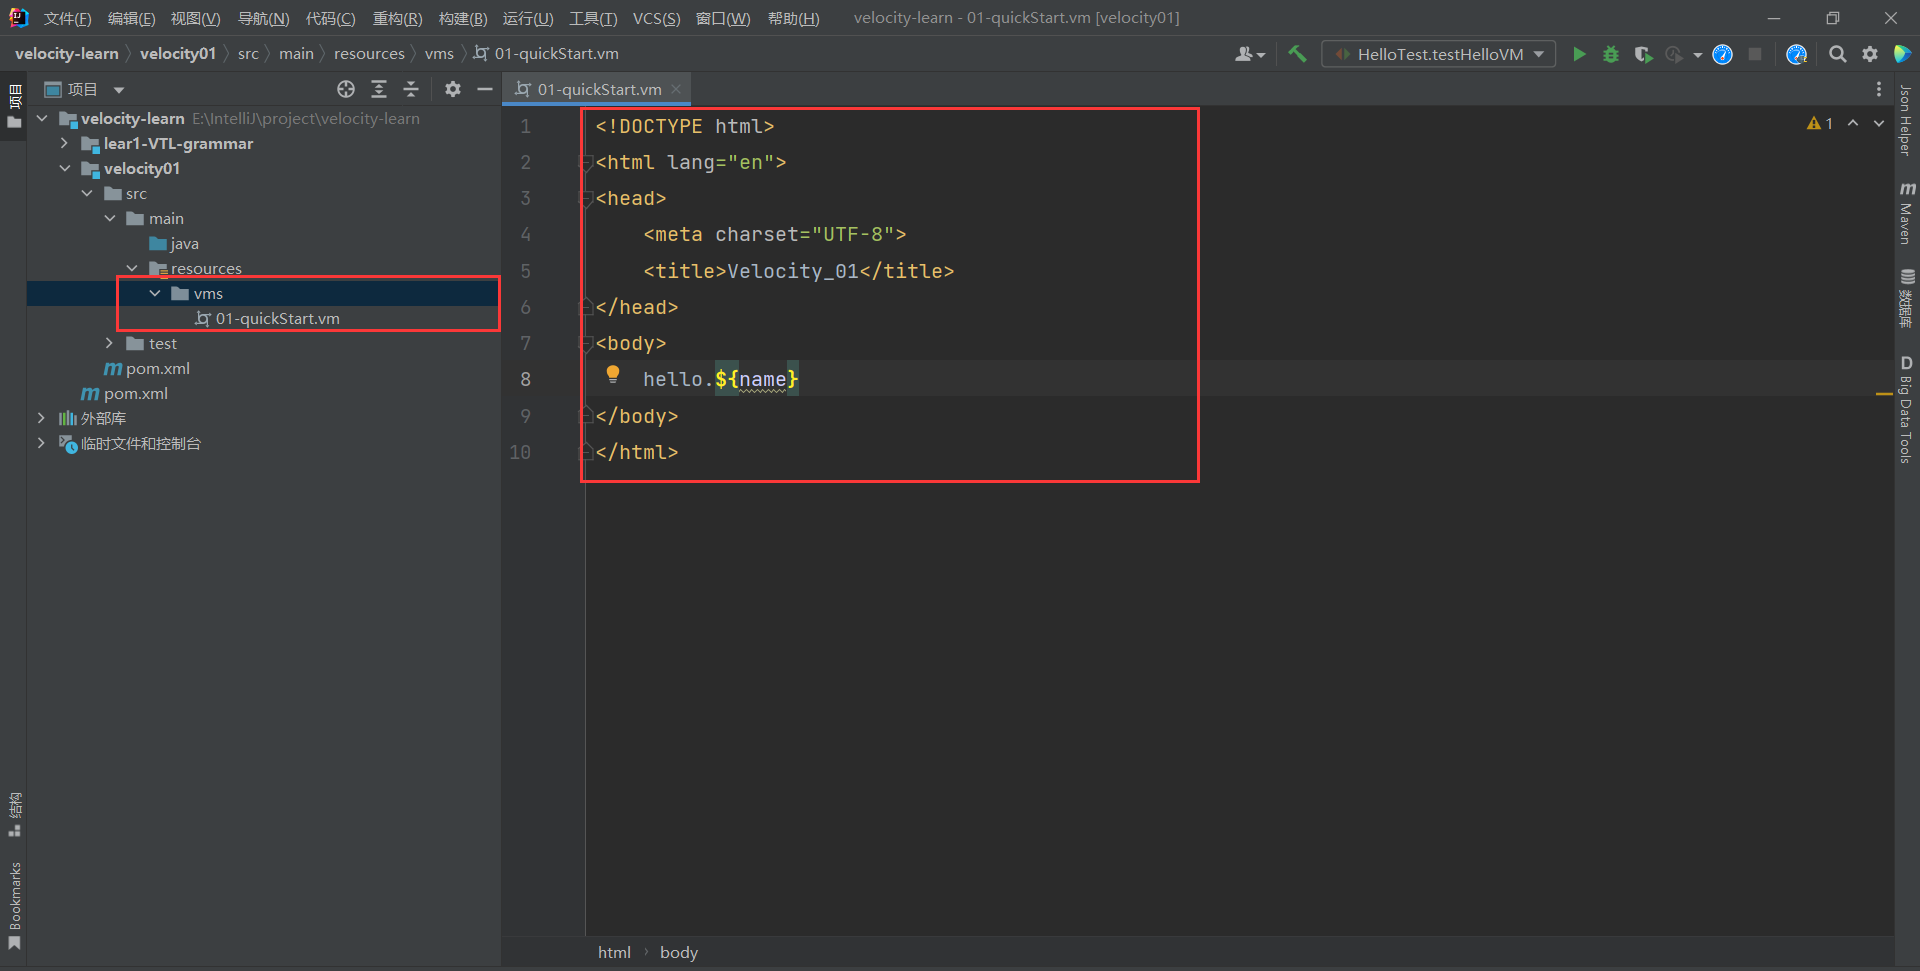Open Search Everywhere magnifier icon
The image size is (1920, 971).
[1837, 54]
